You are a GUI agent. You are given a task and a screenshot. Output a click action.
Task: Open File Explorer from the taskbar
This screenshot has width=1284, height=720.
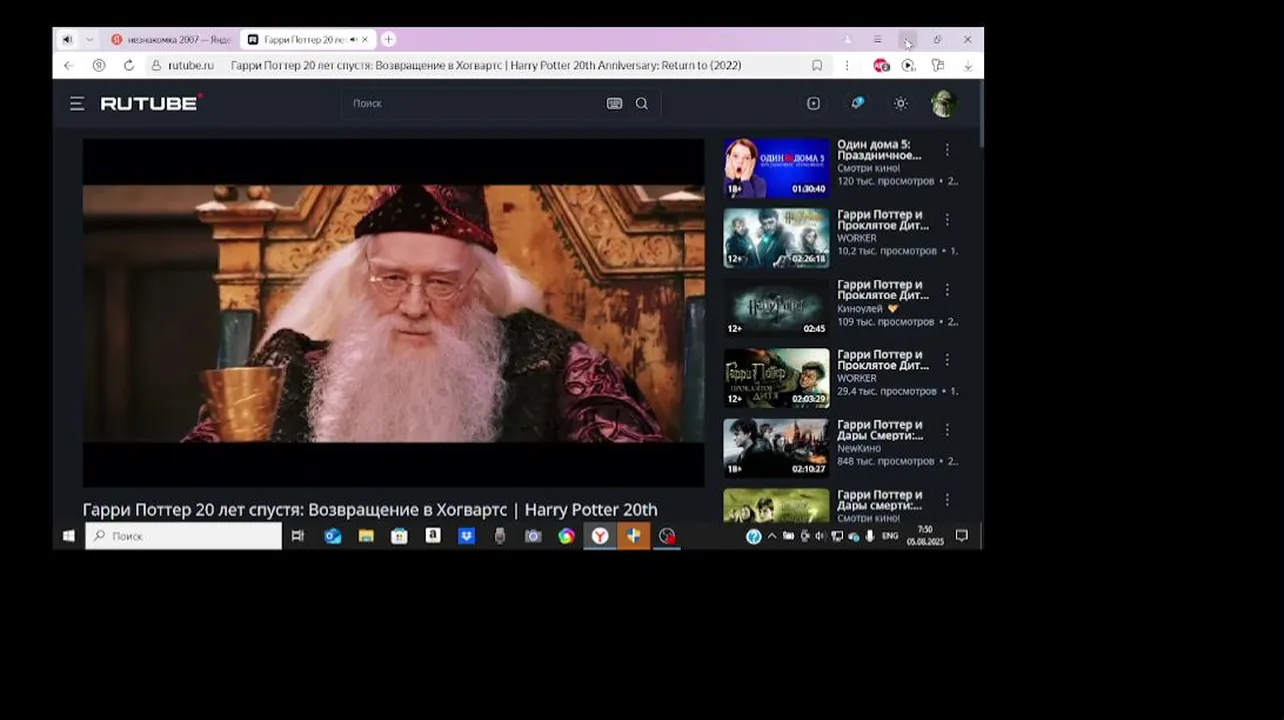click(x=366, y=536)
